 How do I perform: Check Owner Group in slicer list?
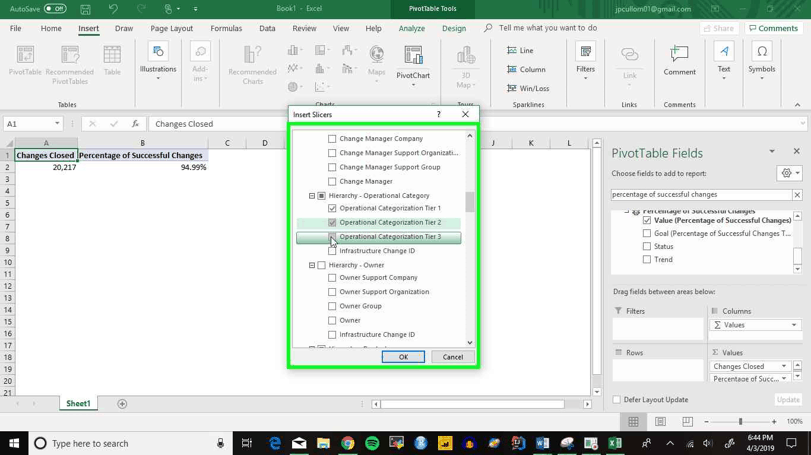pyautogui.click(x=332, y=306)
